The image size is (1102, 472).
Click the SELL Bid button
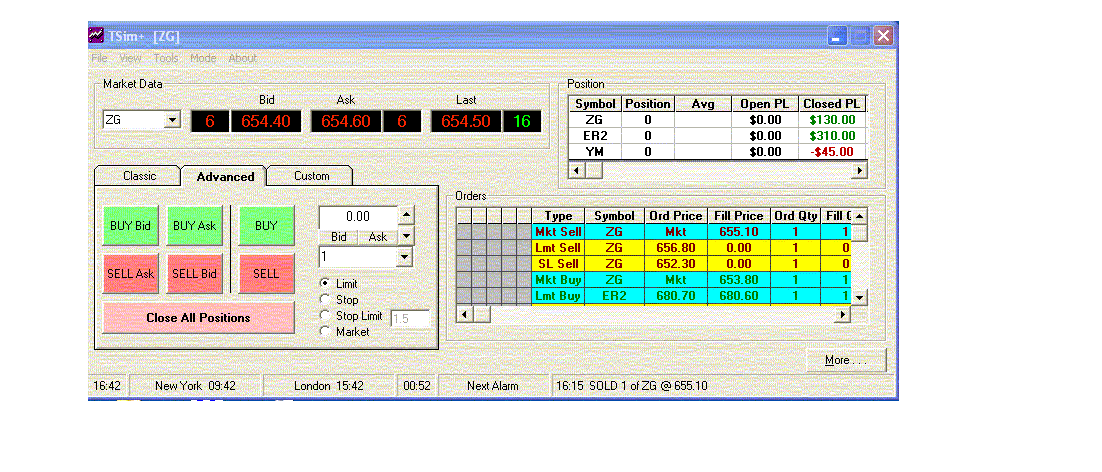pos(195,274)
